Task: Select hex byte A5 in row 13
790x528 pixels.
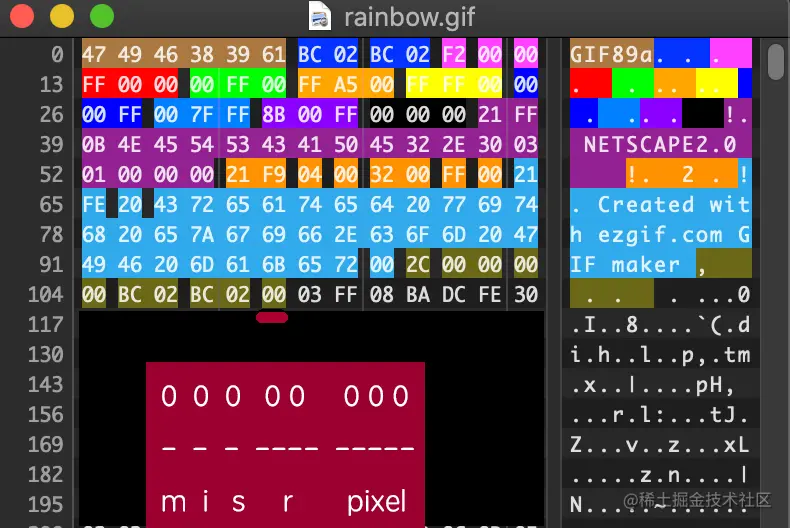Action: pyautogui.click(x=346, y=84)
